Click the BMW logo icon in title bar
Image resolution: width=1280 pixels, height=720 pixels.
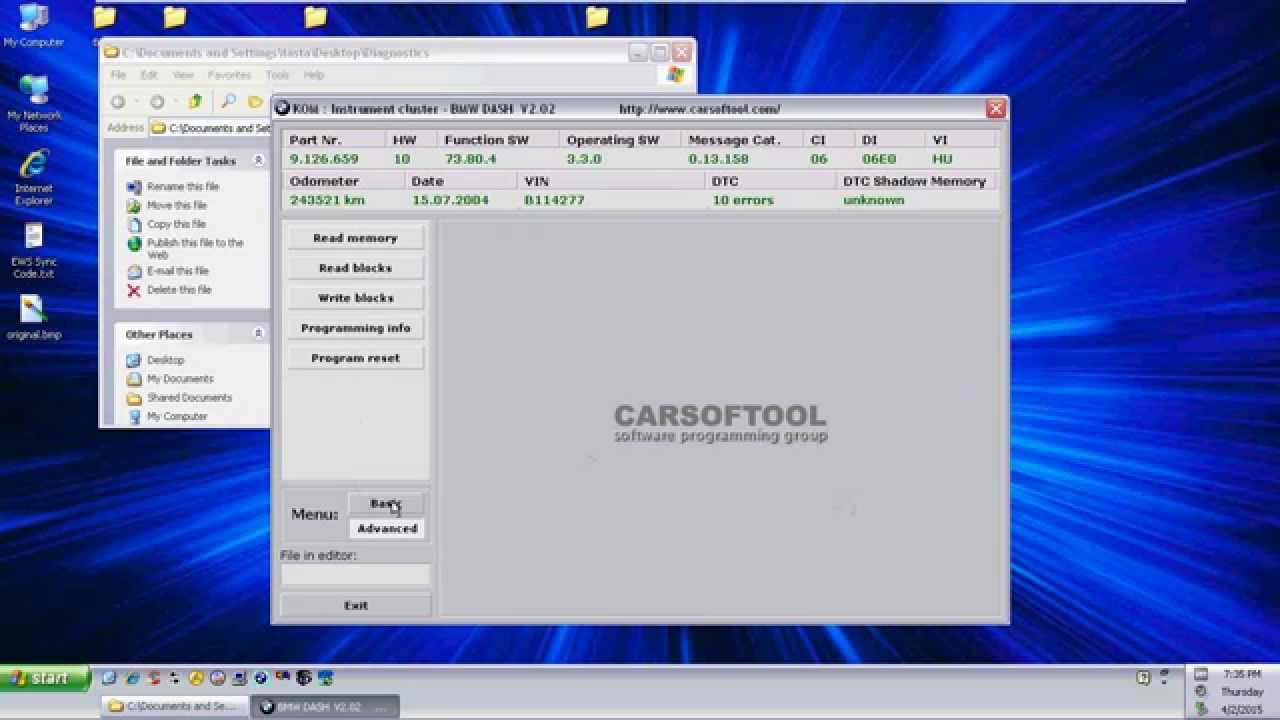click(x=282, y=109)
